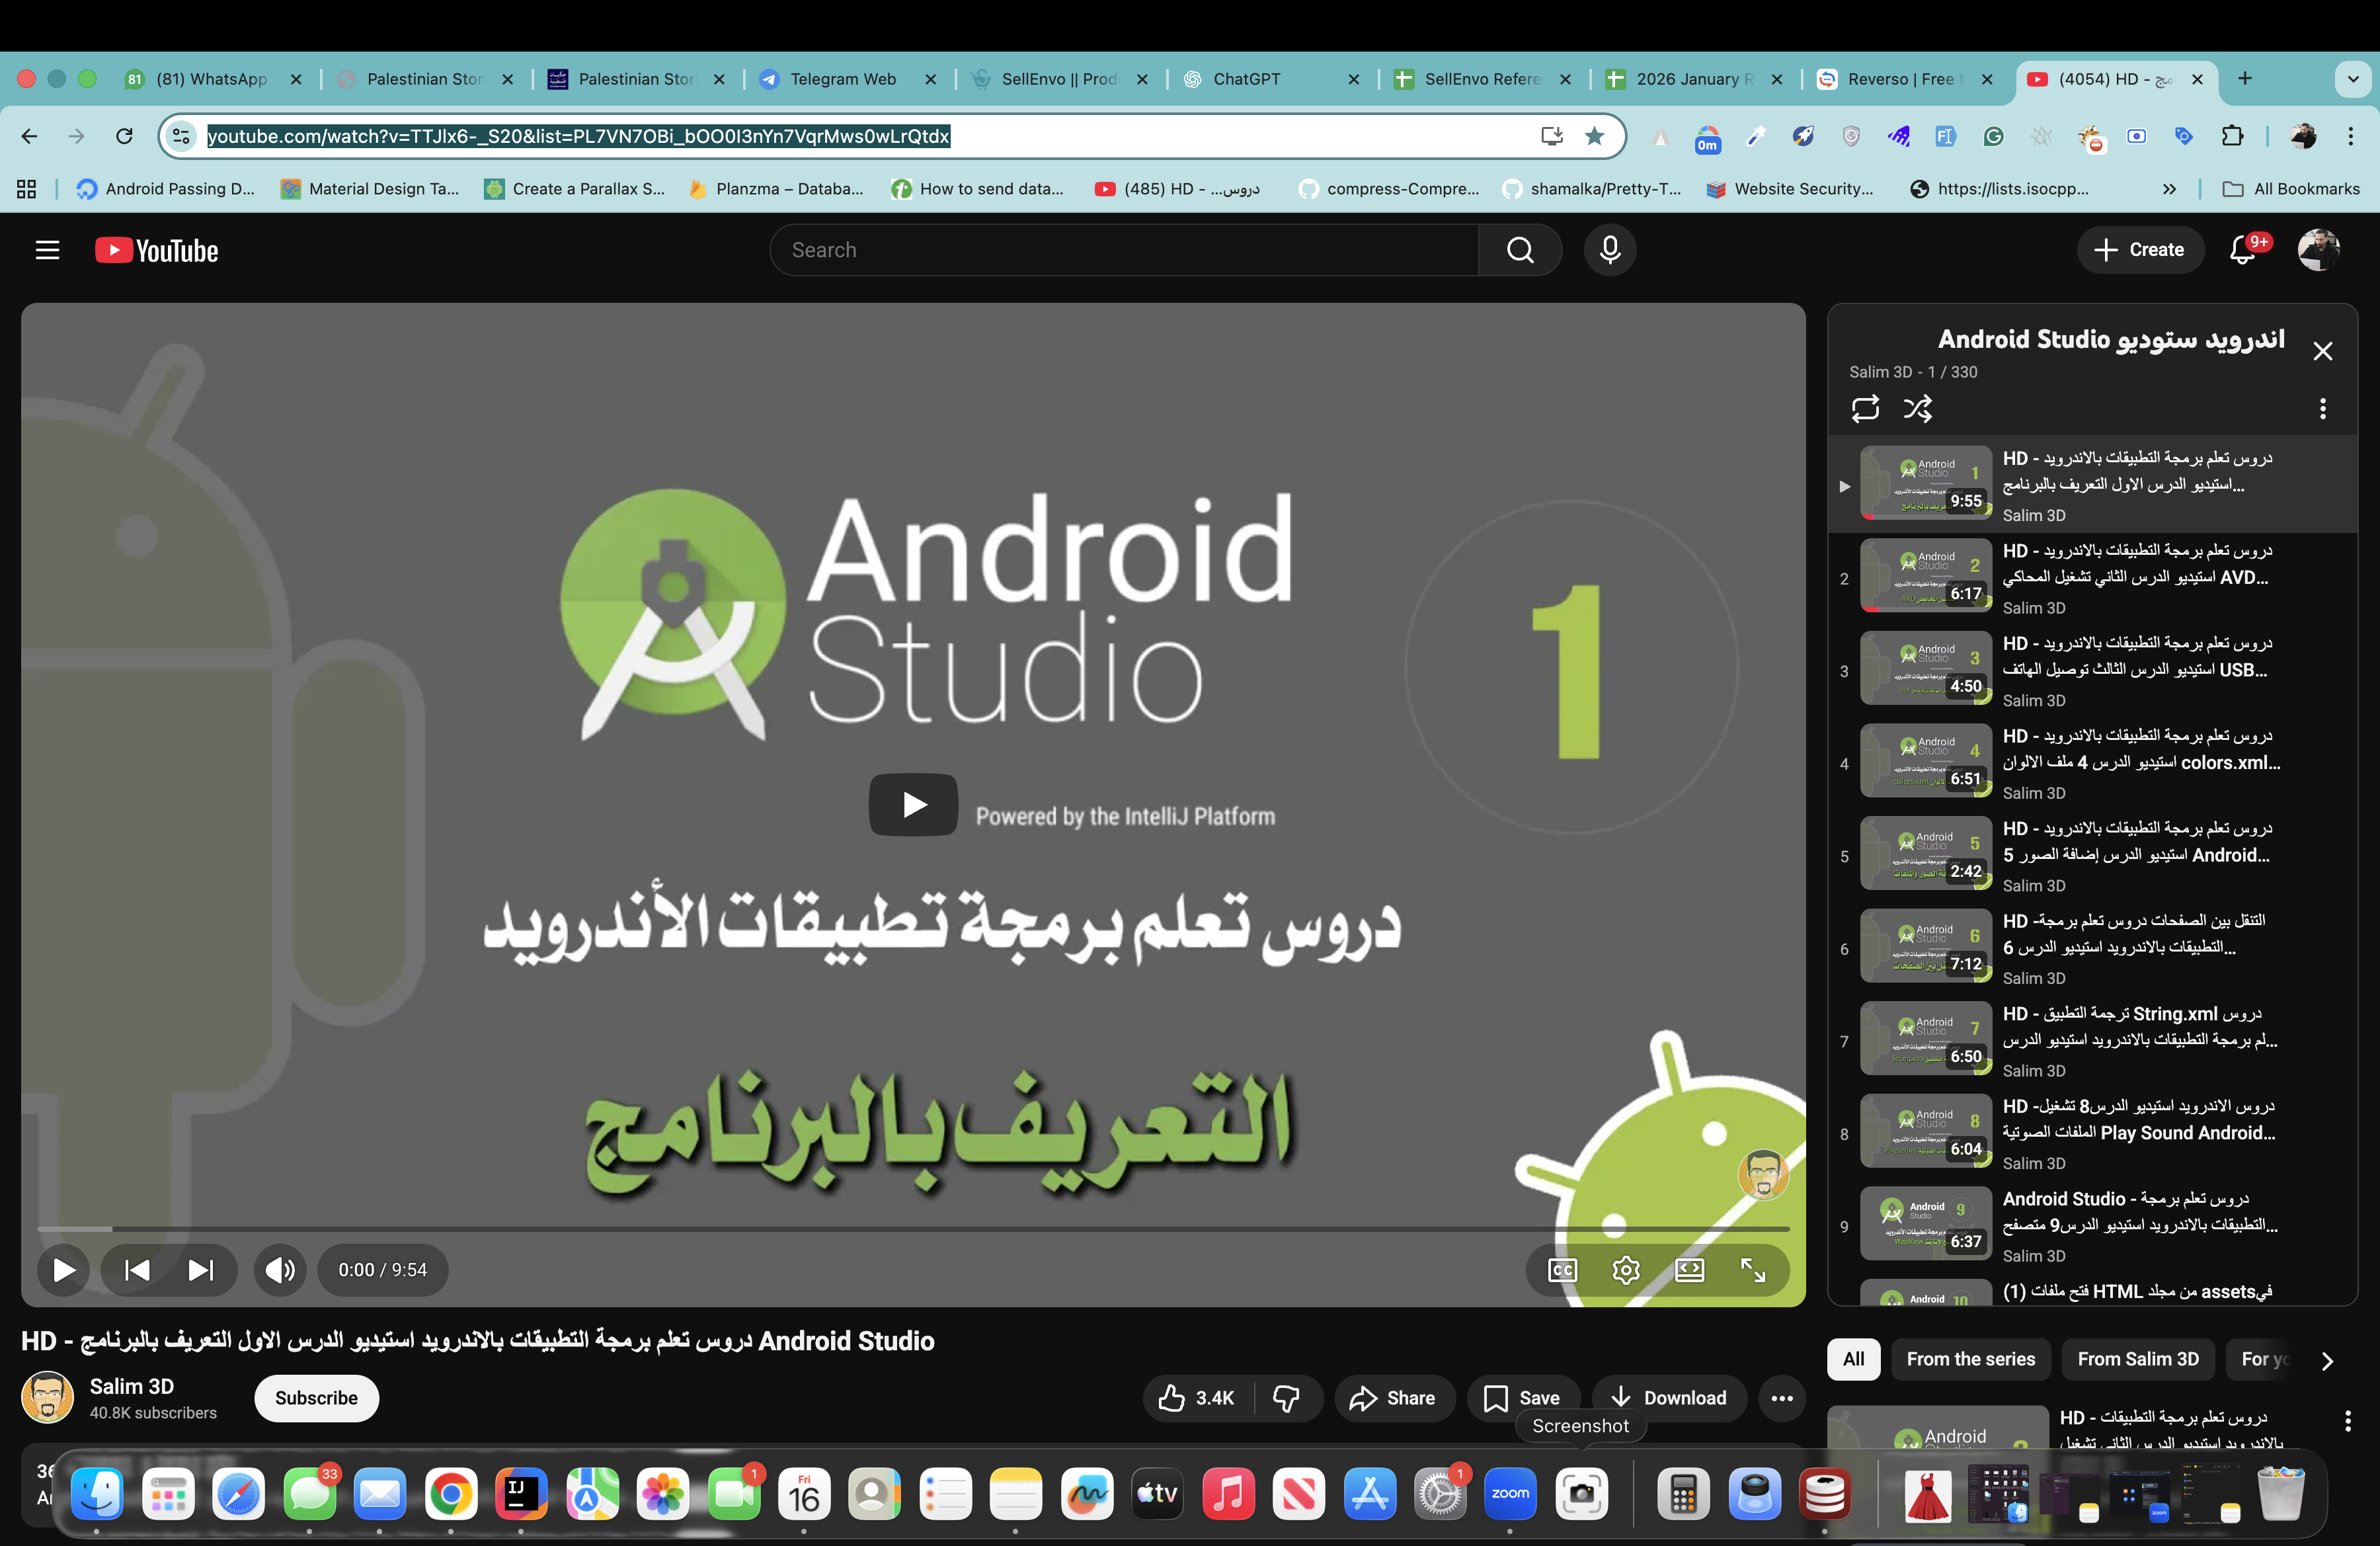Expand Chrome tab search chevron
The image size is (2380, 1546).
(x=2352, y=79)
